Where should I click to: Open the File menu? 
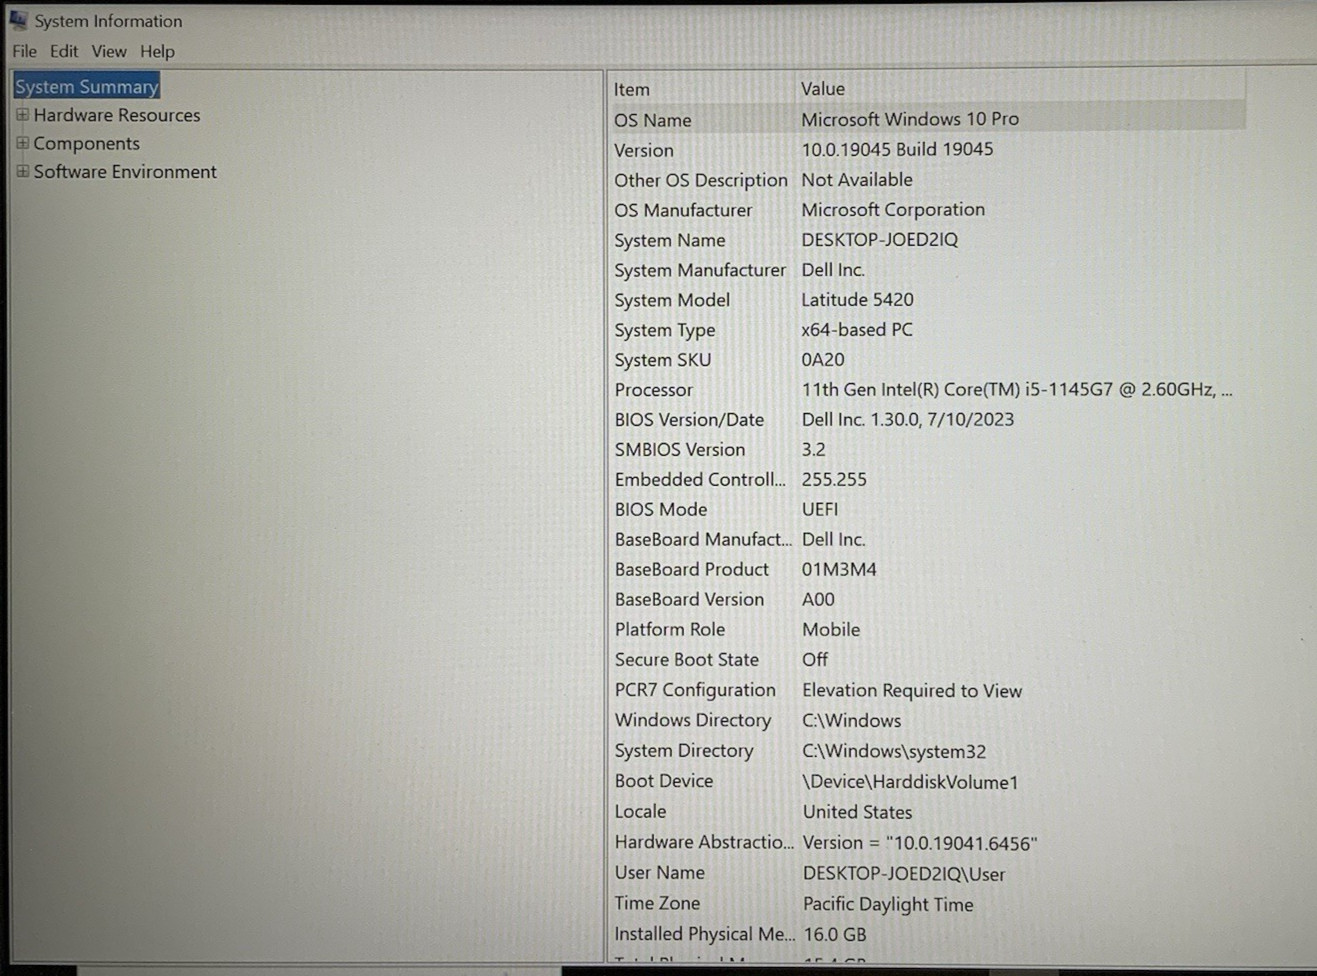click(x=24, y=51)
